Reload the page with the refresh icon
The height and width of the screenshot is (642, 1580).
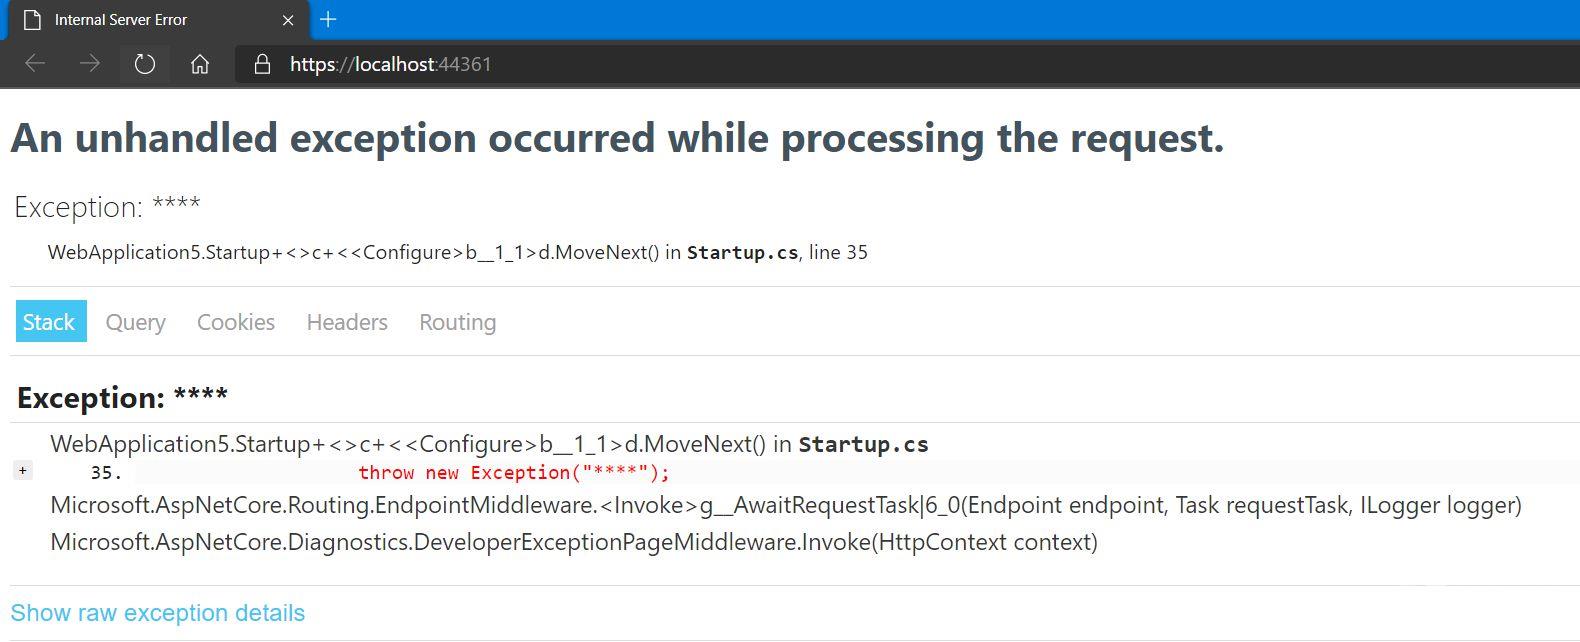point(145,64)
